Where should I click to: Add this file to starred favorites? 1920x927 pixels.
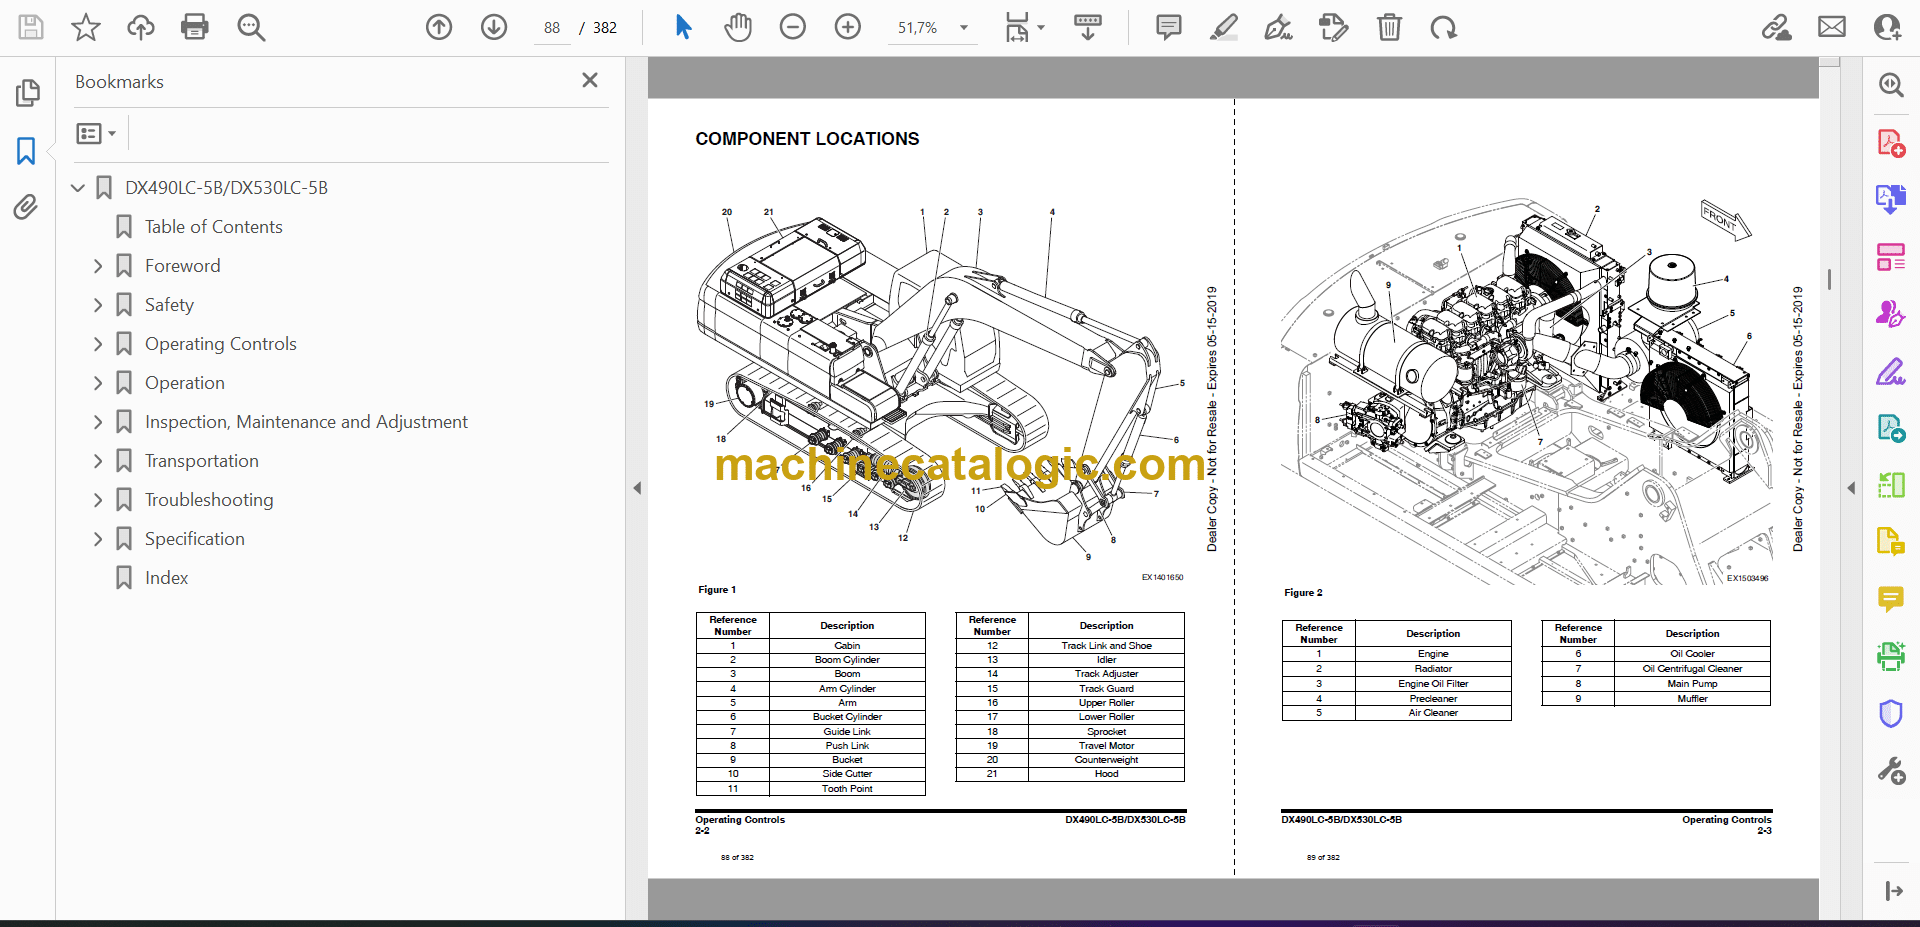86,27
